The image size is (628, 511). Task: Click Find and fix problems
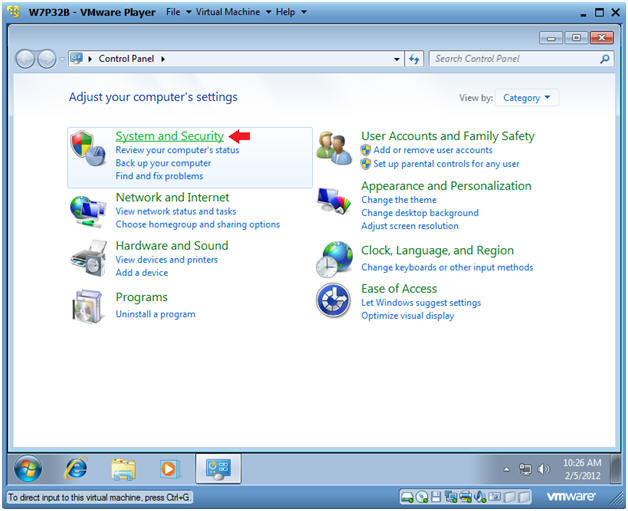click(159, 176)
